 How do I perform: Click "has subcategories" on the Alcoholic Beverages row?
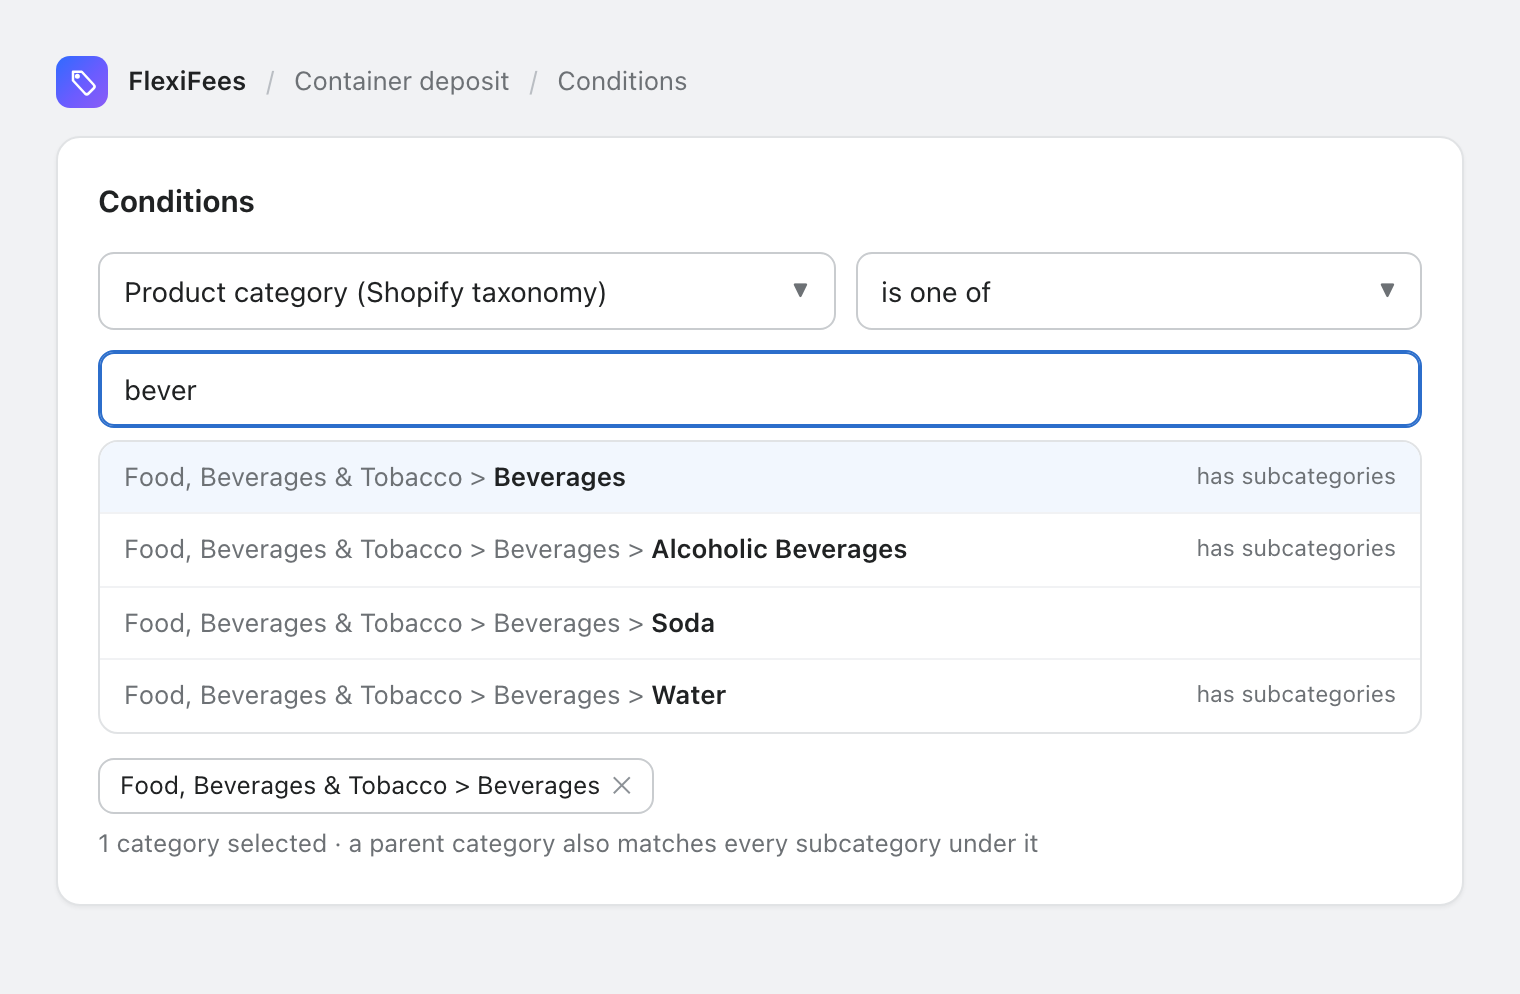click(1296, 549)
